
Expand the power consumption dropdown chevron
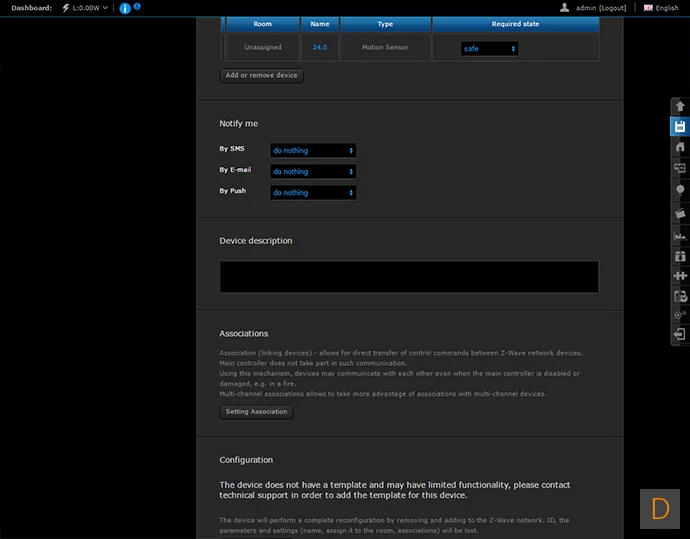coord(105,8)
